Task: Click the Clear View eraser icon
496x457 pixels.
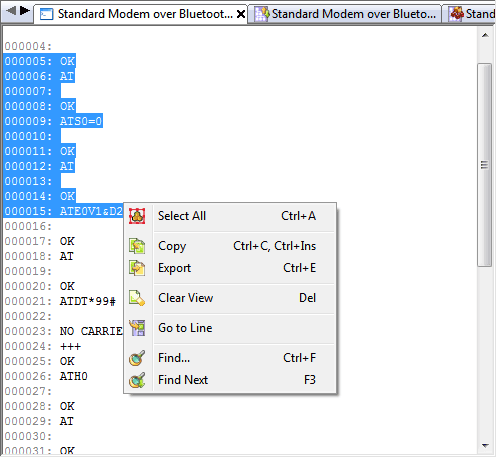Action: pos(137,298)
